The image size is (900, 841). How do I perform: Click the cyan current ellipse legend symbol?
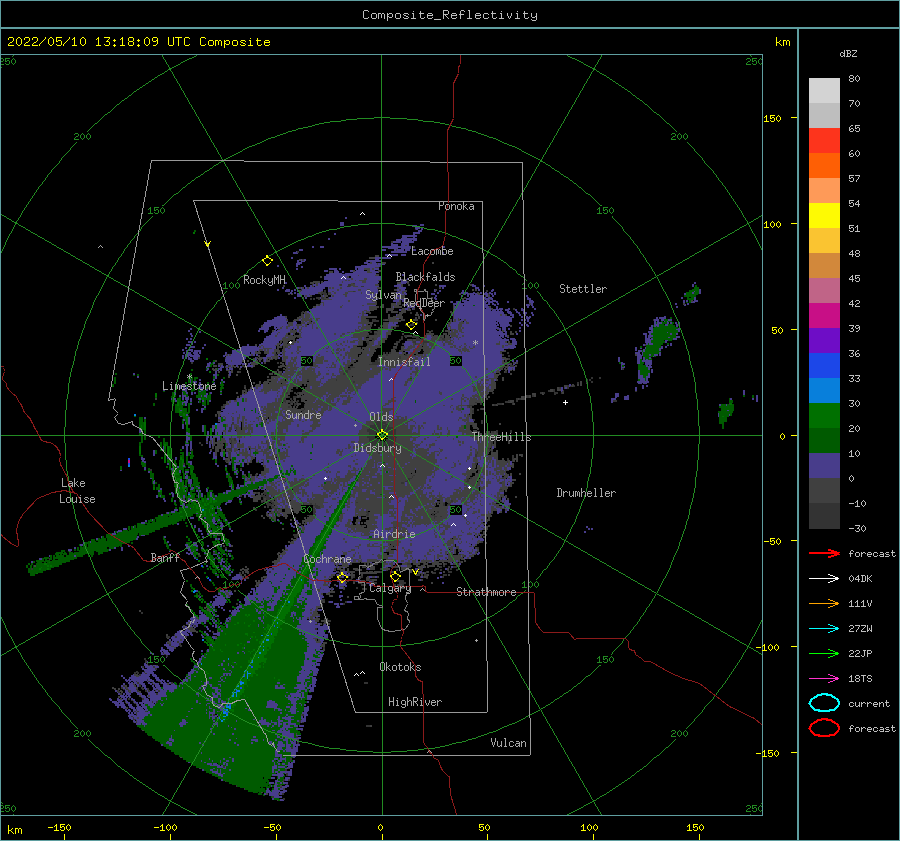(x=824, y=703)
